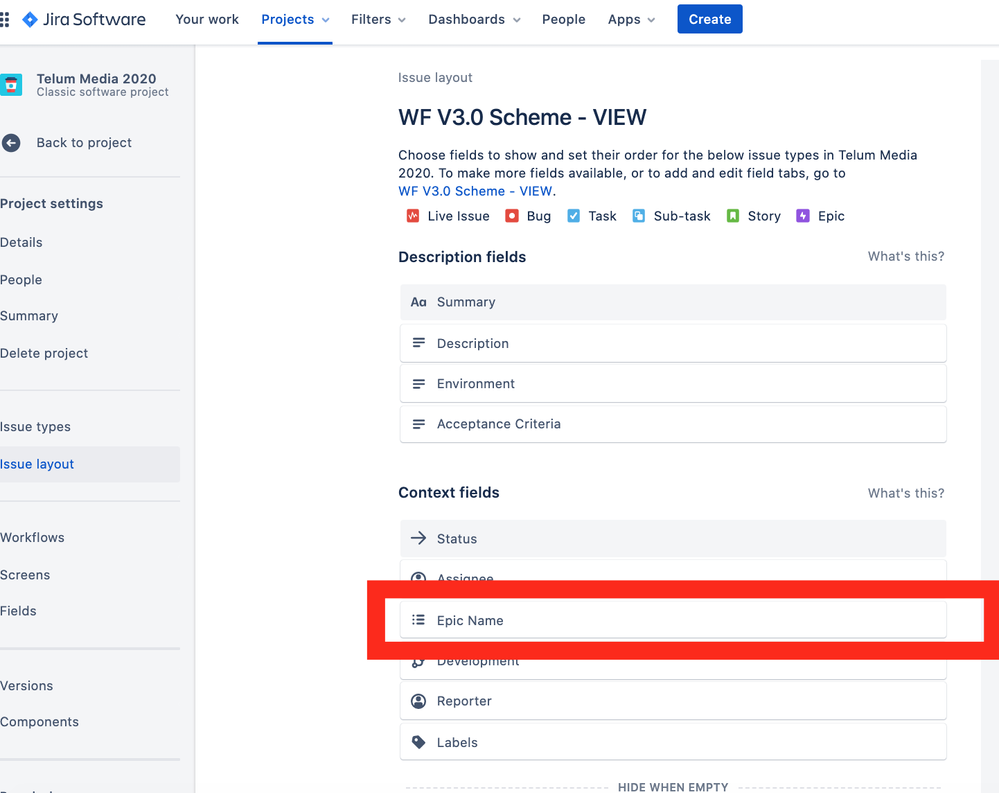Open Issue types settings
Viewport: 999px width, 793px height.
(x=35, y=427)
